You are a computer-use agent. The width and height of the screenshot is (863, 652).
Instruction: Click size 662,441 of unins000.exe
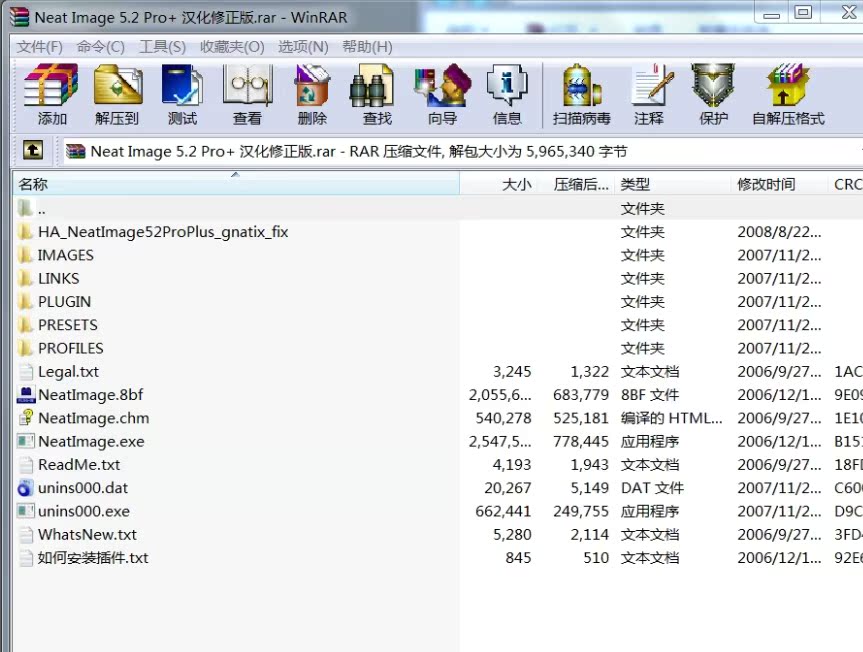pyautogui.click(x=503, y=511)
